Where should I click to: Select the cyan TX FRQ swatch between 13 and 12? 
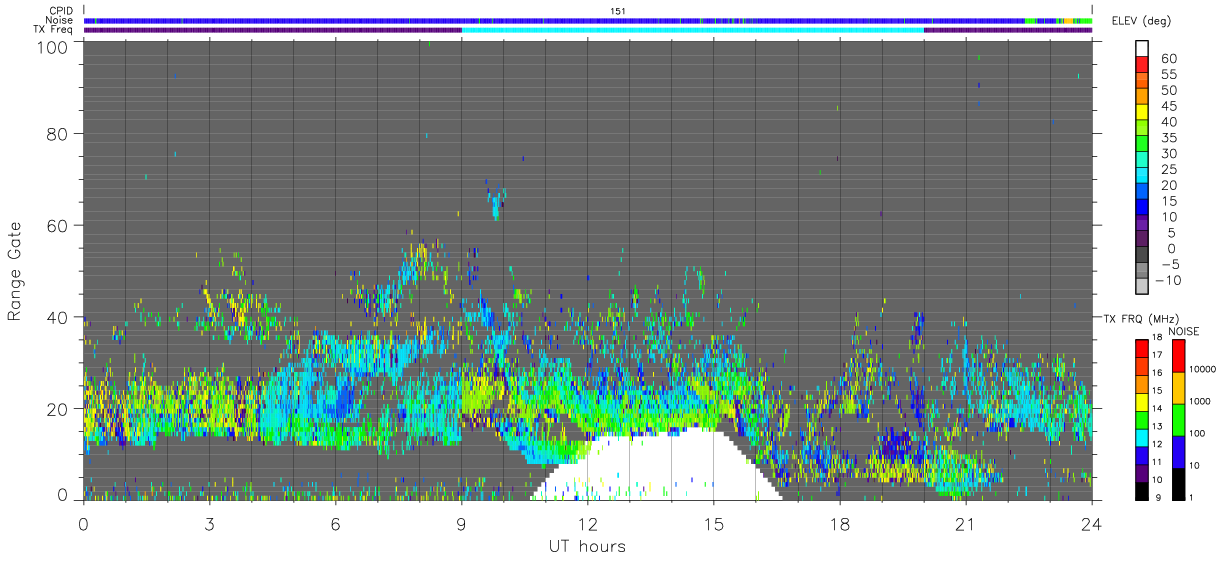[x=1142, y=436]
